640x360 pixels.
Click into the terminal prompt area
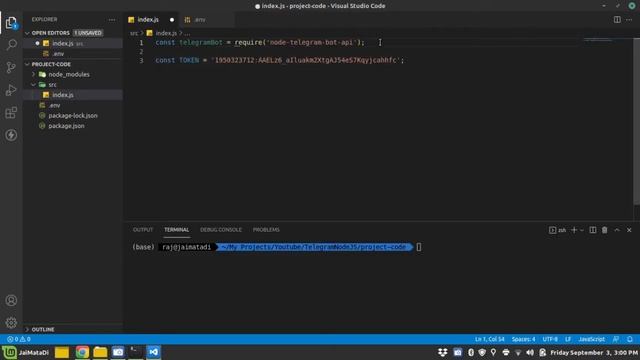pos(419,247)
